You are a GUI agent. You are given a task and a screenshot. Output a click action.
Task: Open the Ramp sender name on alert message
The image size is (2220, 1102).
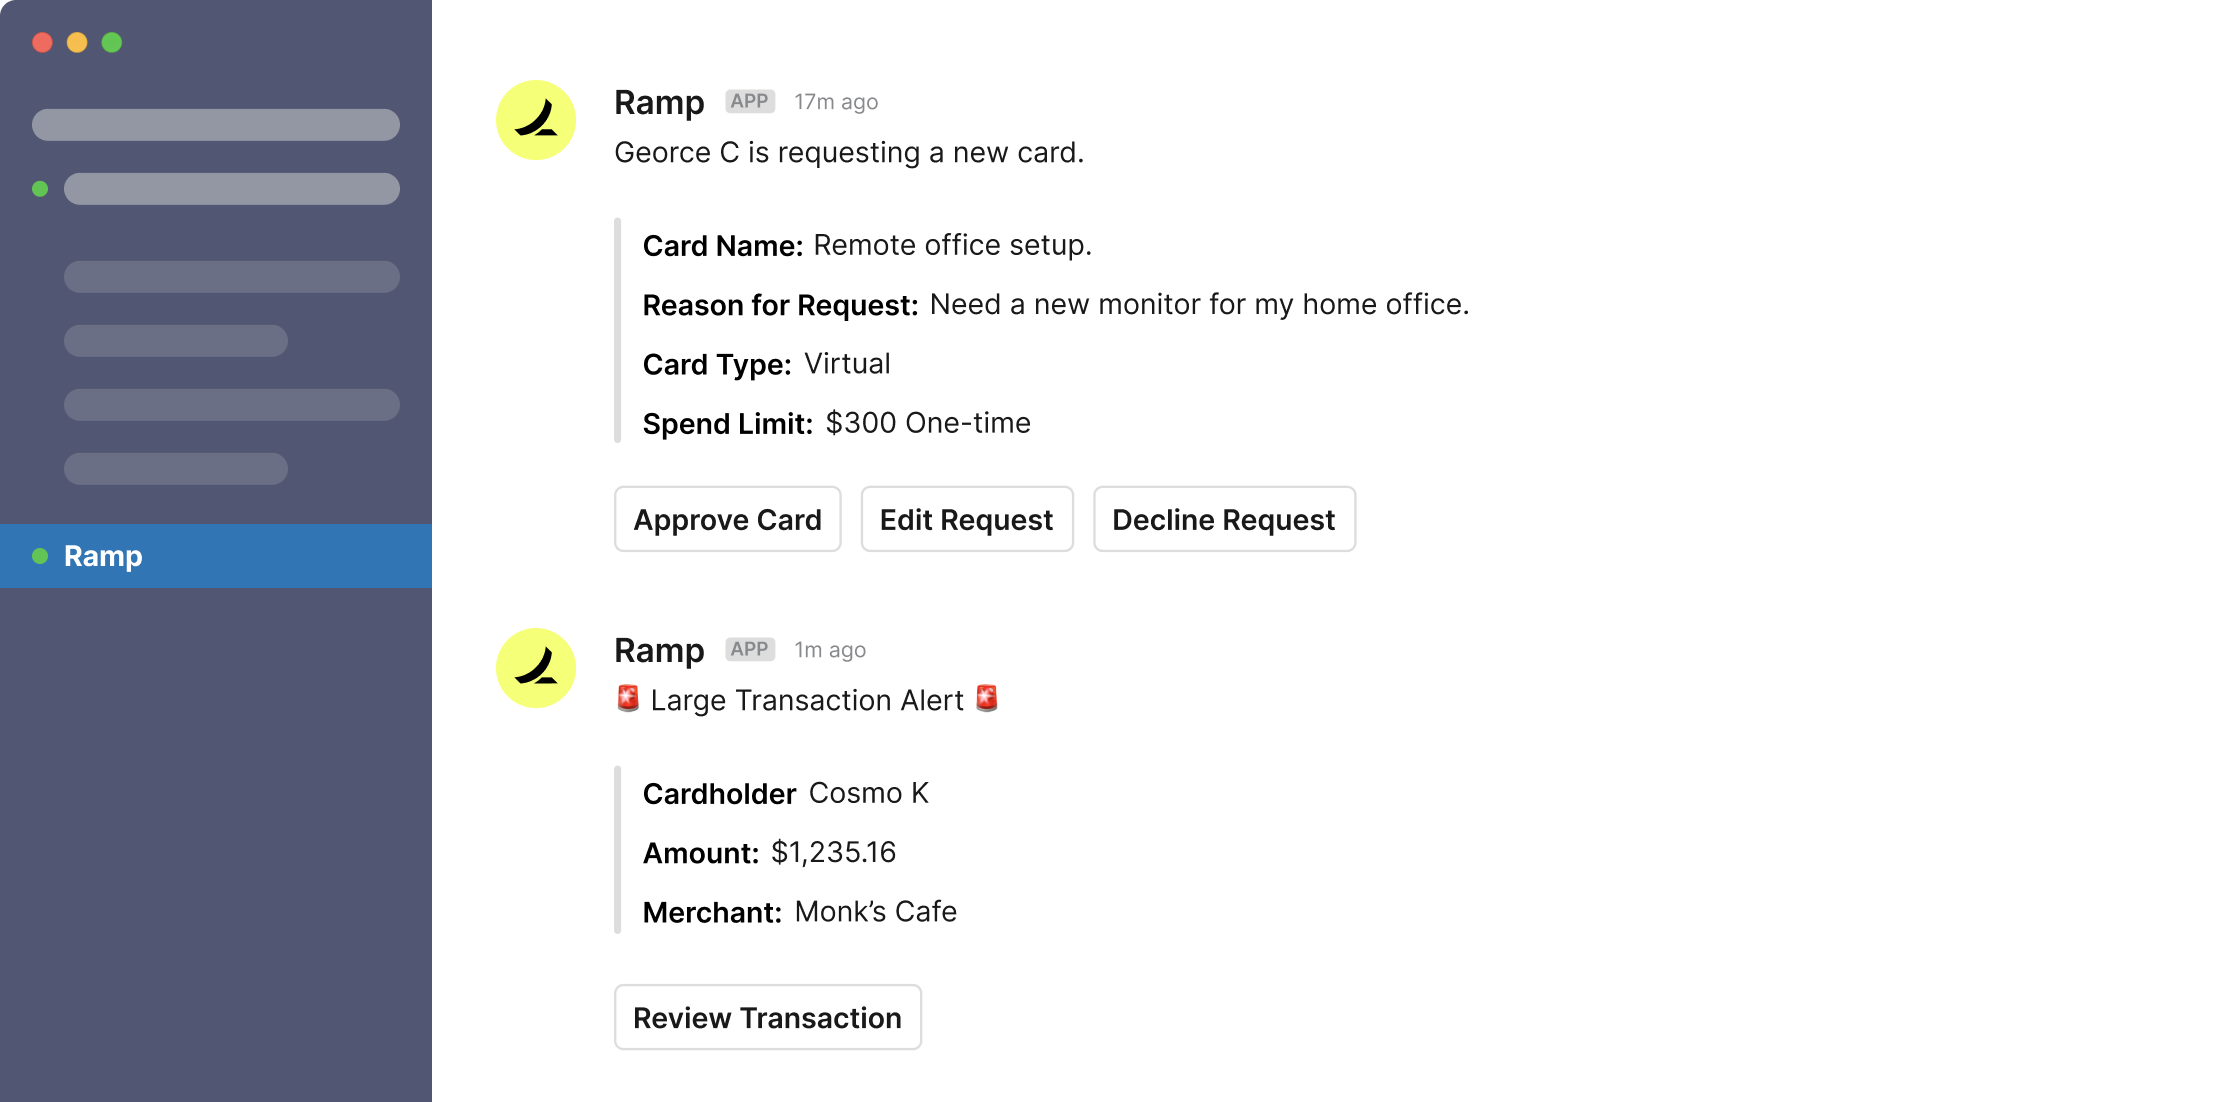point(659,650)
